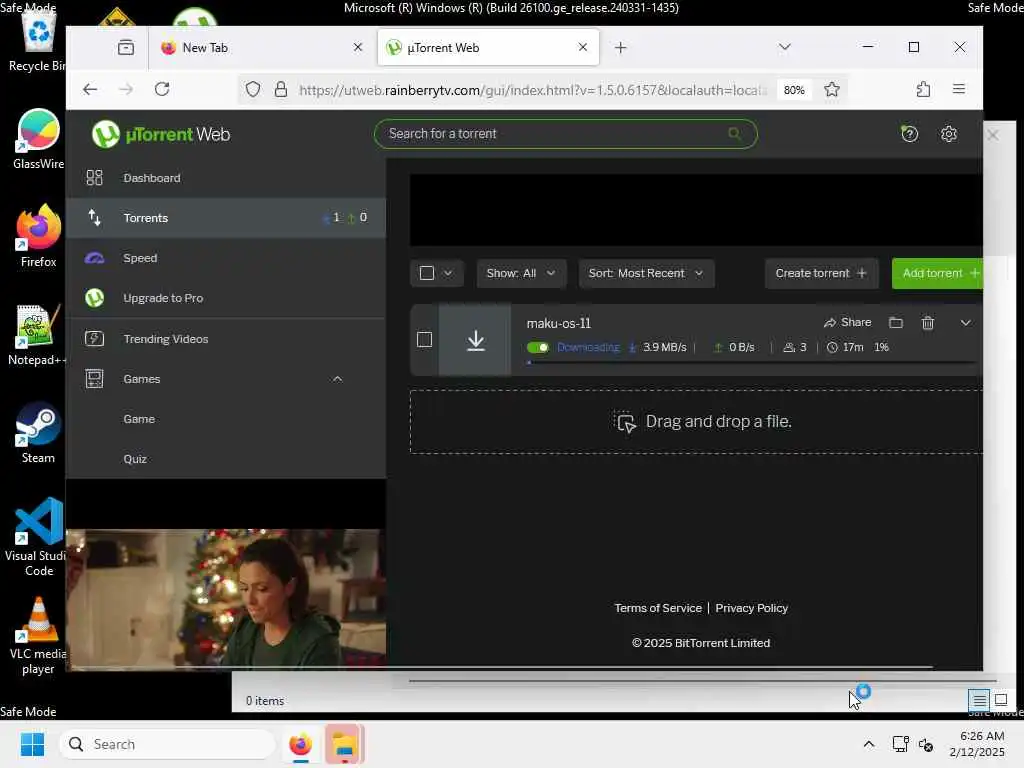This screenshot has height=768, width=1024.
Task: Bookmark this page with the star
Action: [x=831, y=89]
